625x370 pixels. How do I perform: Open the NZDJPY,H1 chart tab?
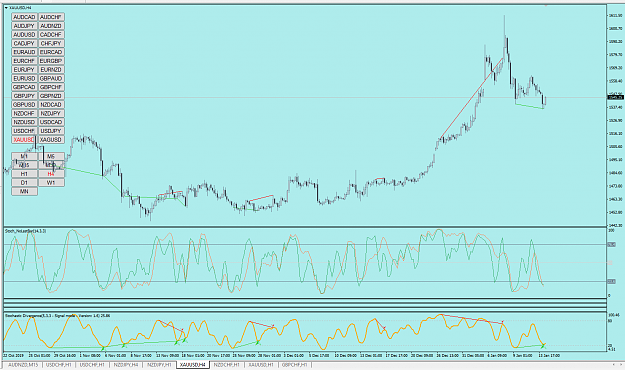click(159, 365)
